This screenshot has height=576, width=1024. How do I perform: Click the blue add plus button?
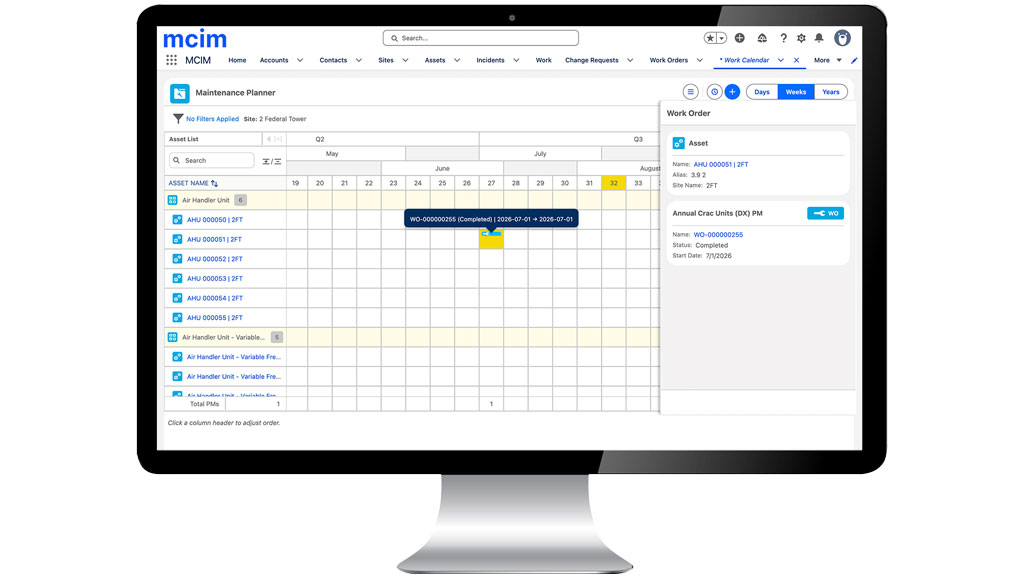[x=732, y=92]
